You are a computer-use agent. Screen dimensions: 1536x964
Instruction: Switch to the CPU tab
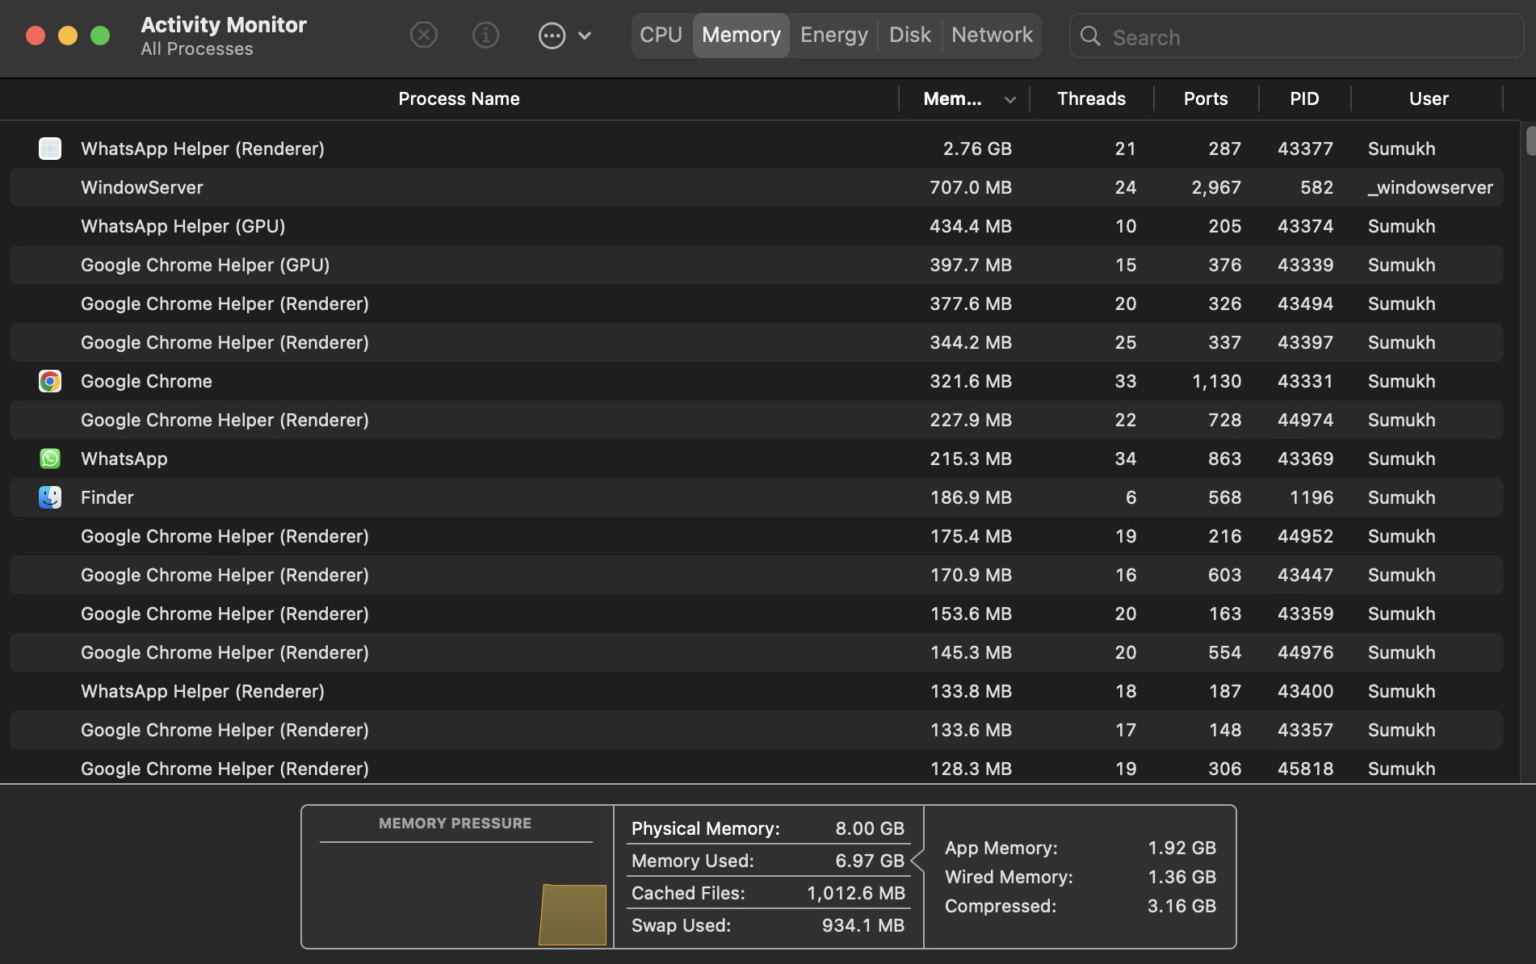coord(661,35)
